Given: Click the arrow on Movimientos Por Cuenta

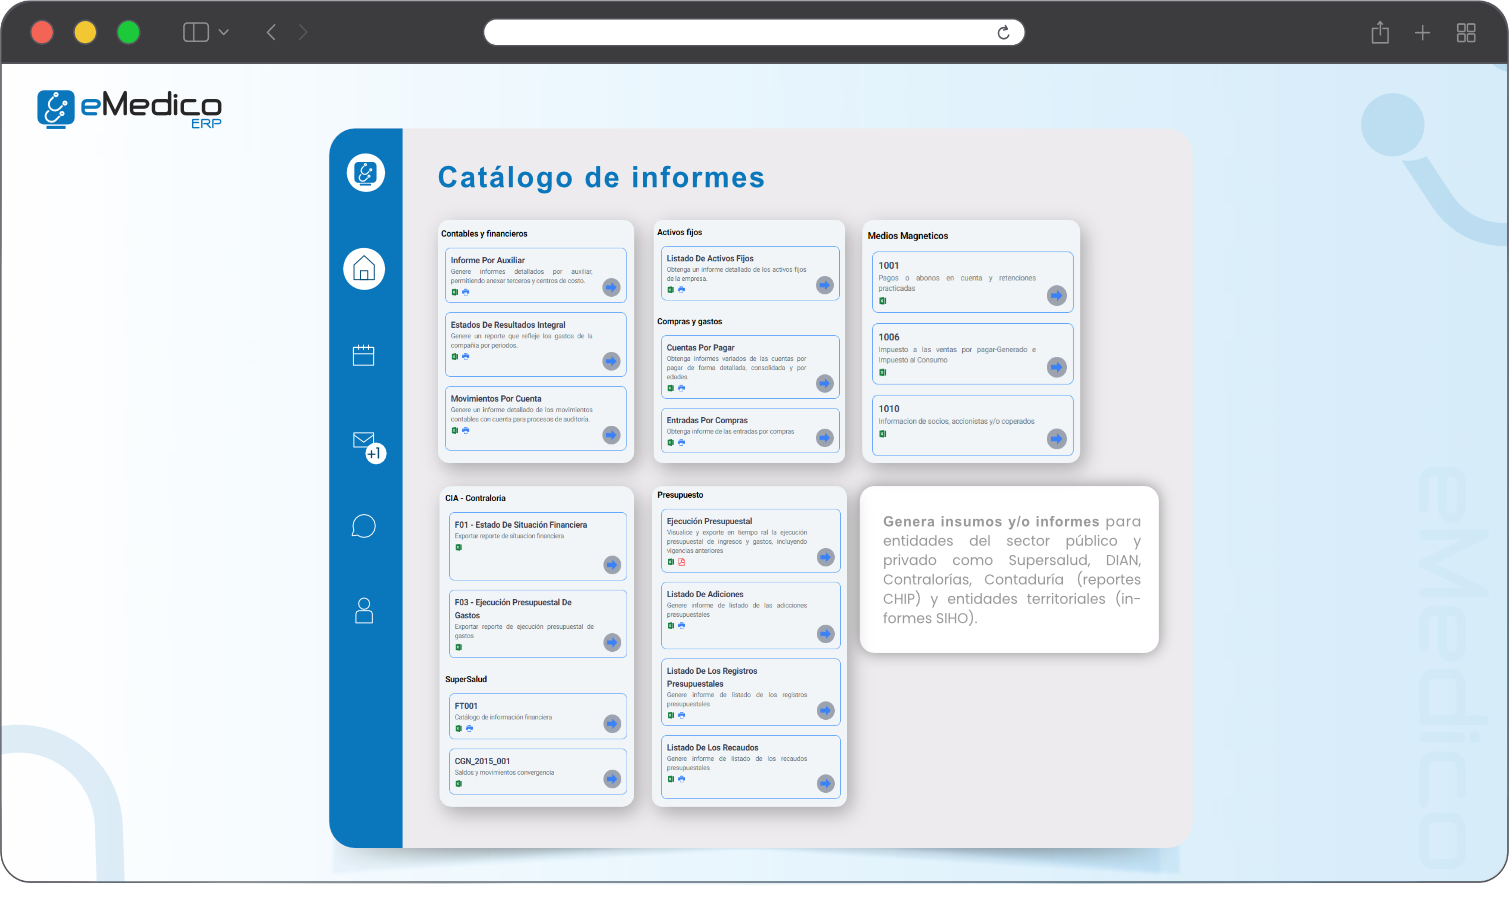Looking at the screenshot, I should click(x=612, y=435).
